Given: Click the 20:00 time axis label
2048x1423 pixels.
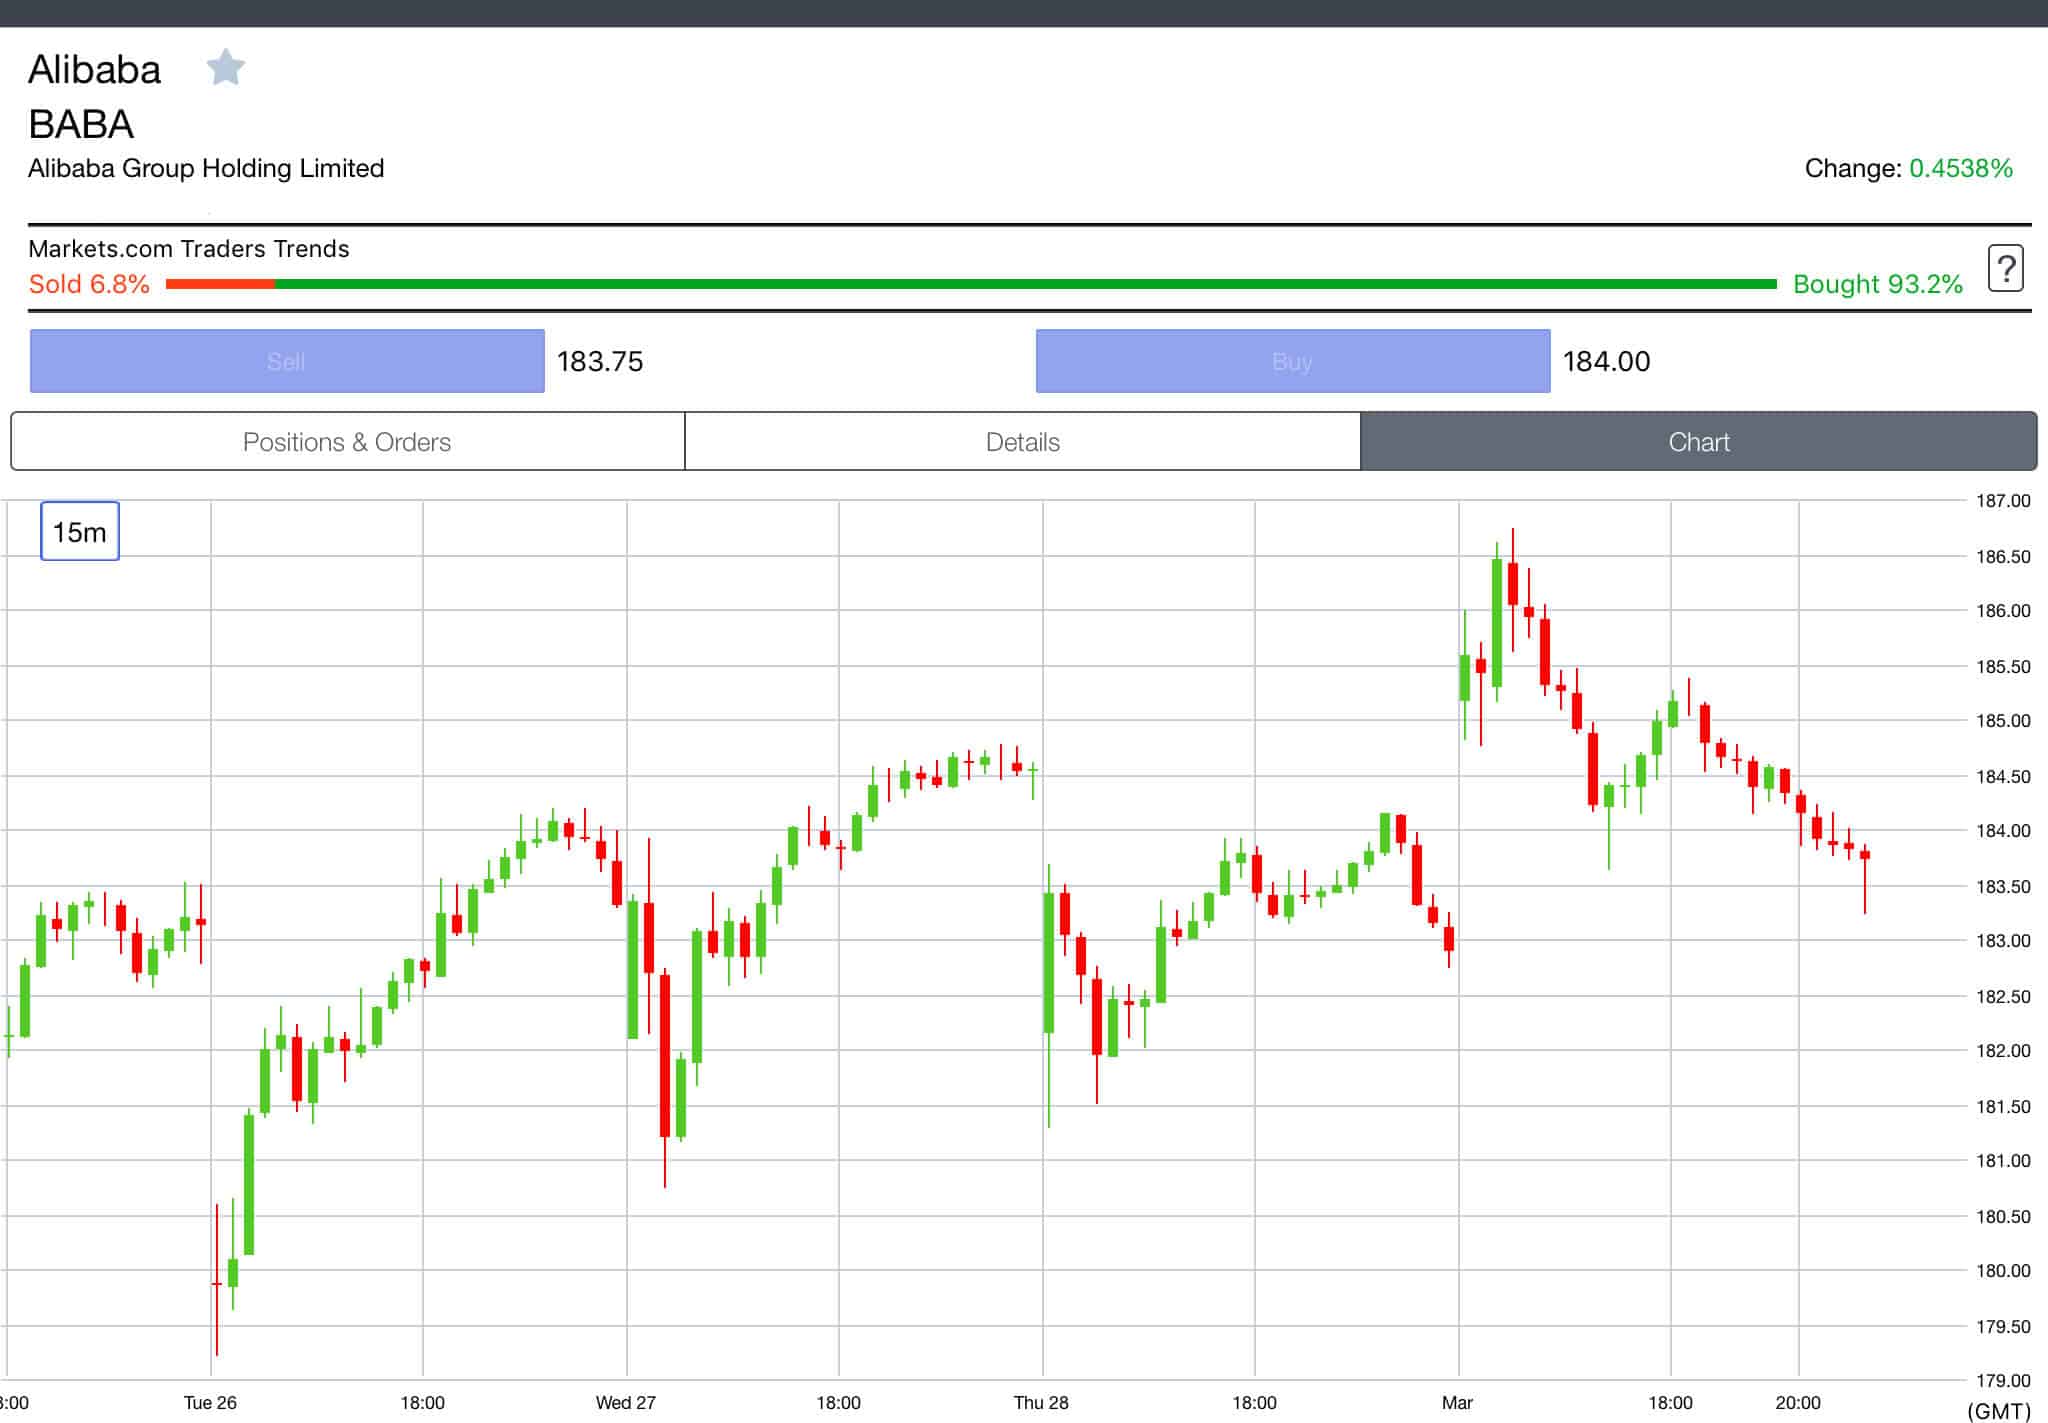Looking at the screenshot, I should point(1798,1402).
